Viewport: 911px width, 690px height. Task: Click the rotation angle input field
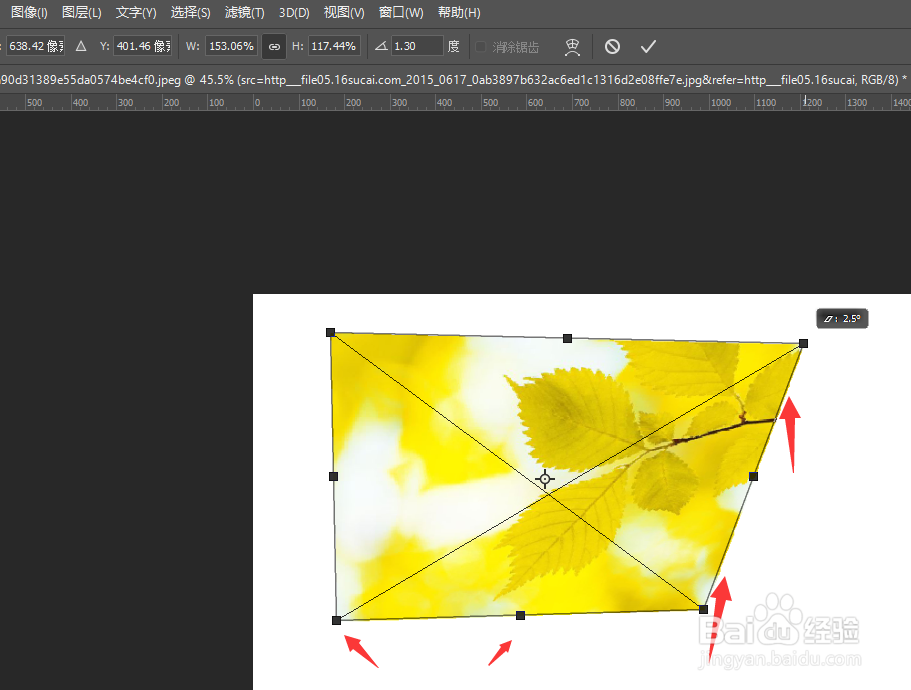pyautogui.click(x=417, y=46)
